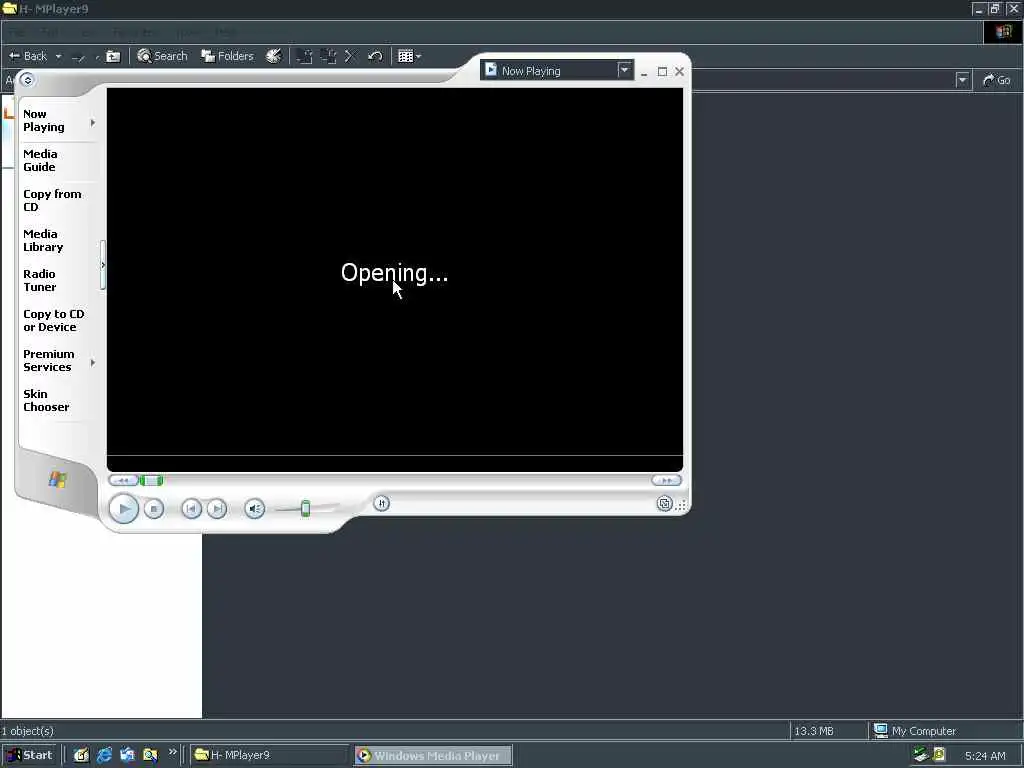Image resolution: width=1024 pixels, height=768 pixels.
Task: Click the Delete icon in Explorer toolbar
Action: coord(350,56)
